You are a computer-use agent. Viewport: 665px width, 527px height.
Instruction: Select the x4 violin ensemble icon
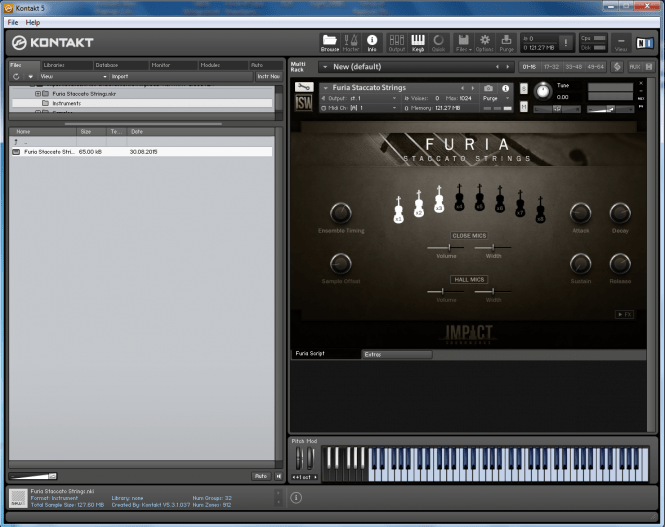point(459,197)
